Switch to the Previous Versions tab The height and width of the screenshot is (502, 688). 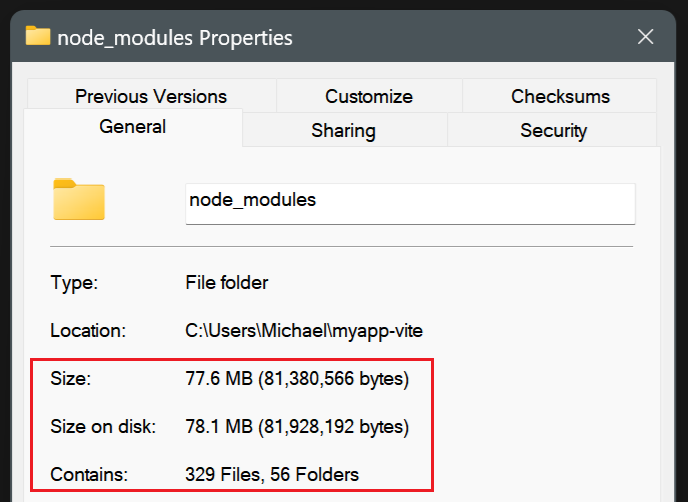click(x=151, y=96)
